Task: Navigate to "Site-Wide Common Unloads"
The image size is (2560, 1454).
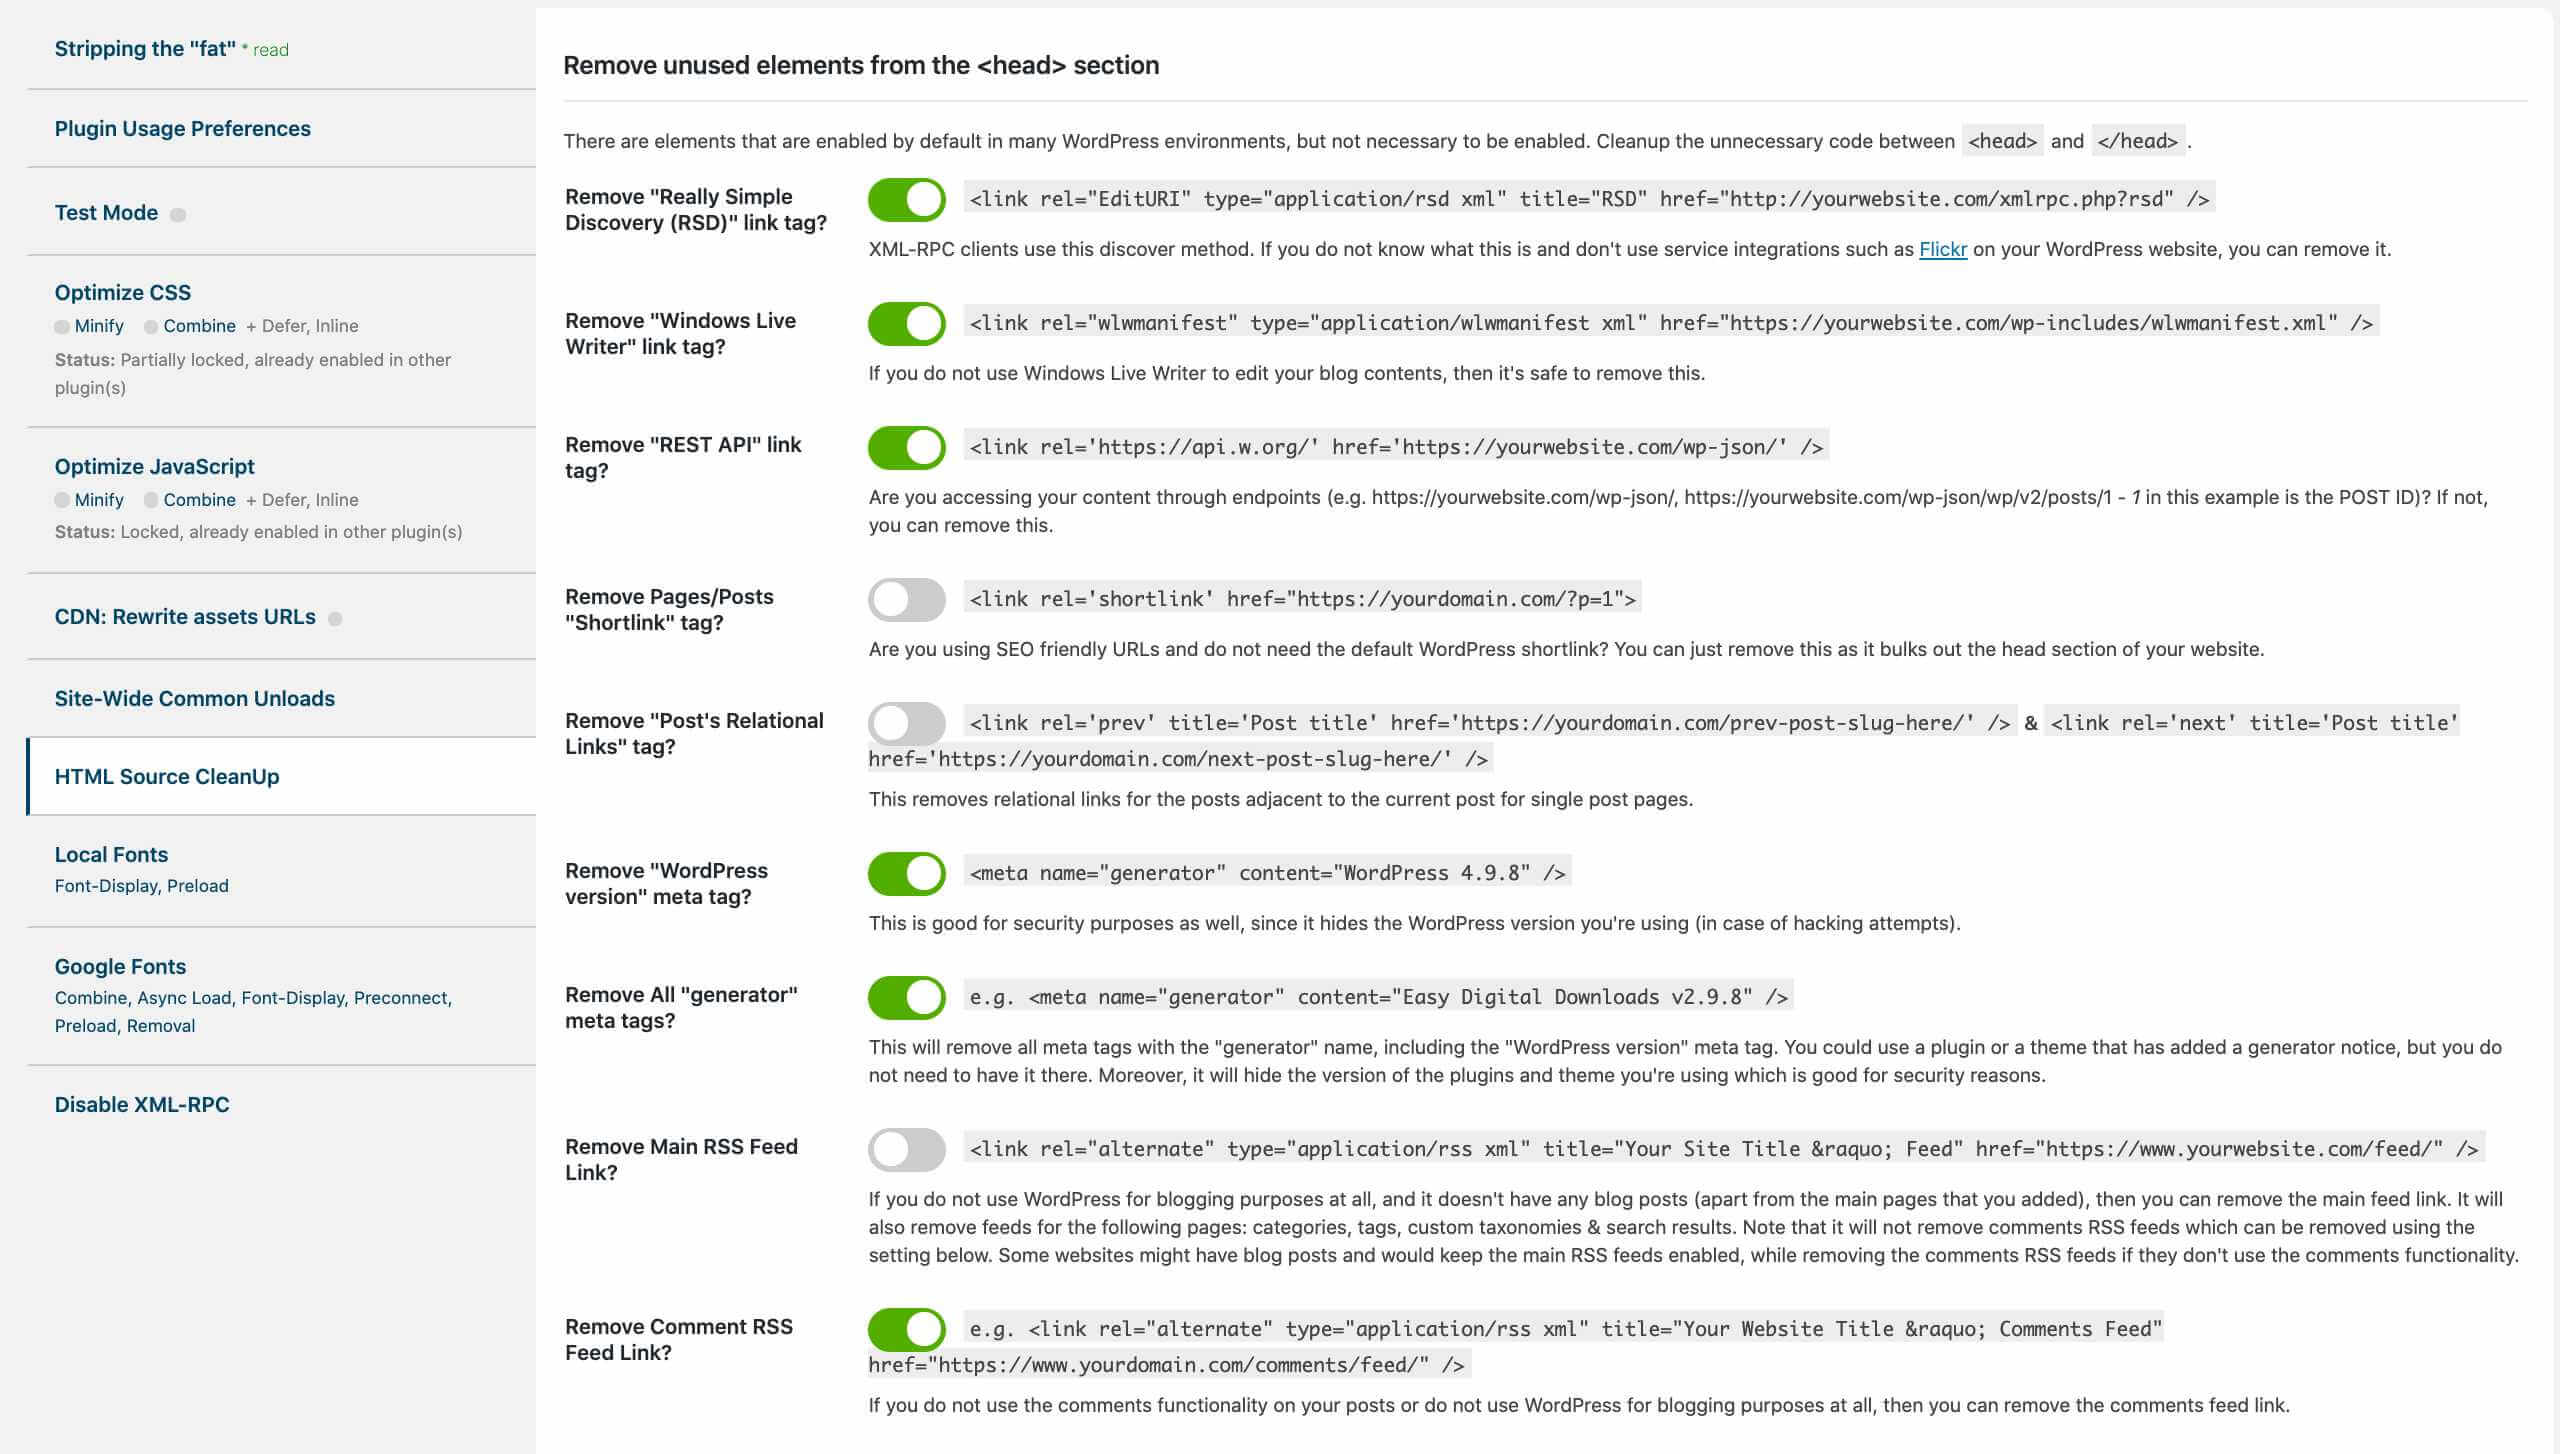Action: (195, 698)
